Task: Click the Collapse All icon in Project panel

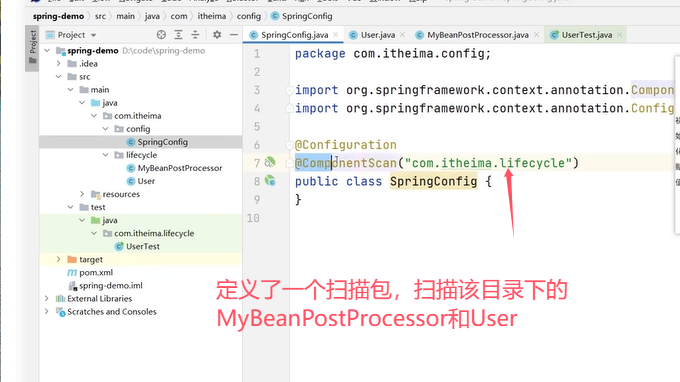Action: [x=195, y=35]
